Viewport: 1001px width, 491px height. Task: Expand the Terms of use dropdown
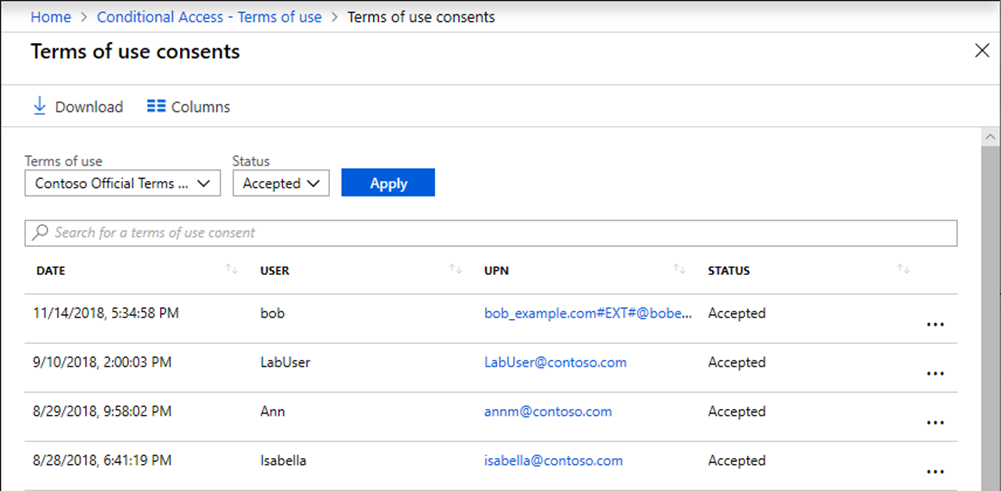click(x=123, y=183)
